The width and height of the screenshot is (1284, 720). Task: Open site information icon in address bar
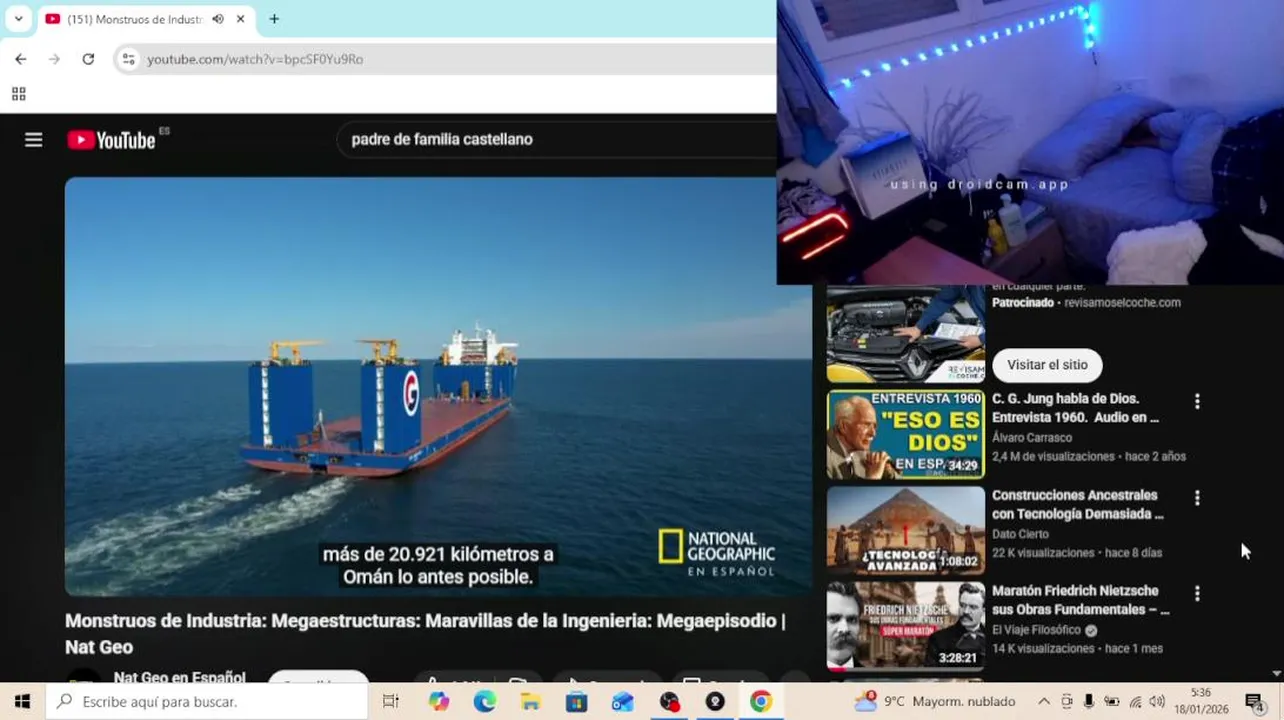tap(128, 59)
